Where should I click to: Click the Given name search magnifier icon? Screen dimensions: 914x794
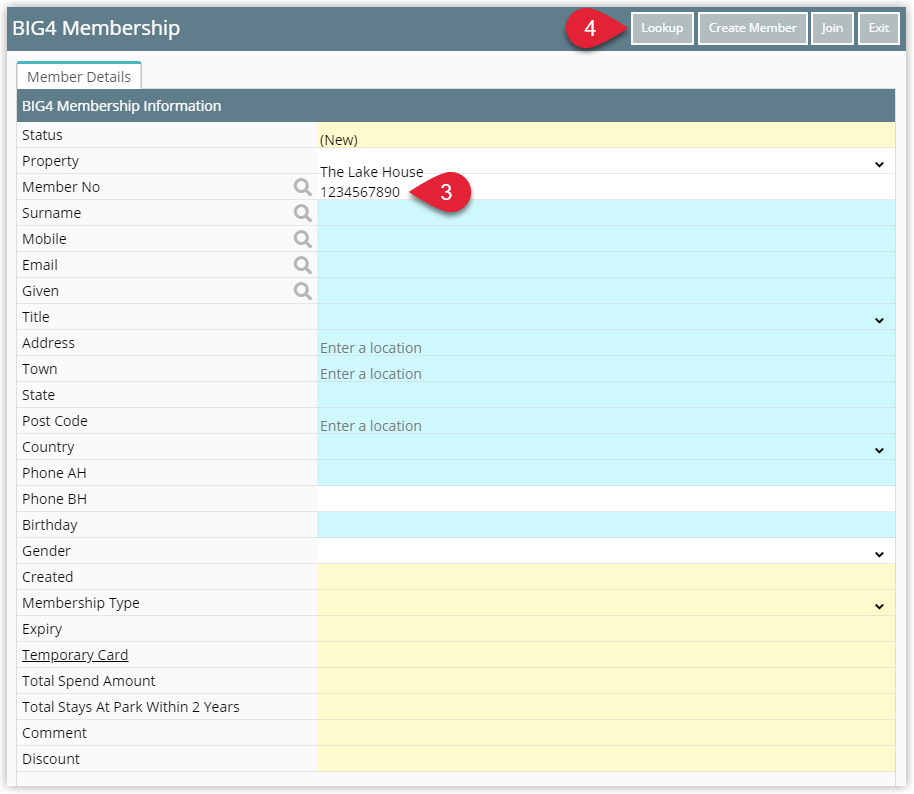302,291
